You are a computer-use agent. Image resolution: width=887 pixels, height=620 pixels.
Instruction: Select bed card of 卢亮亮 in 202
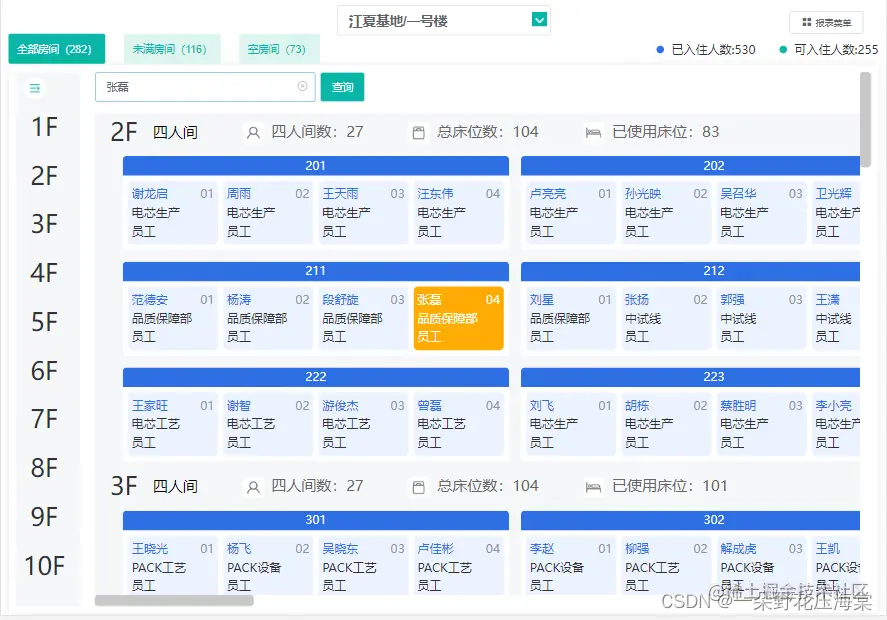(571, 212)
